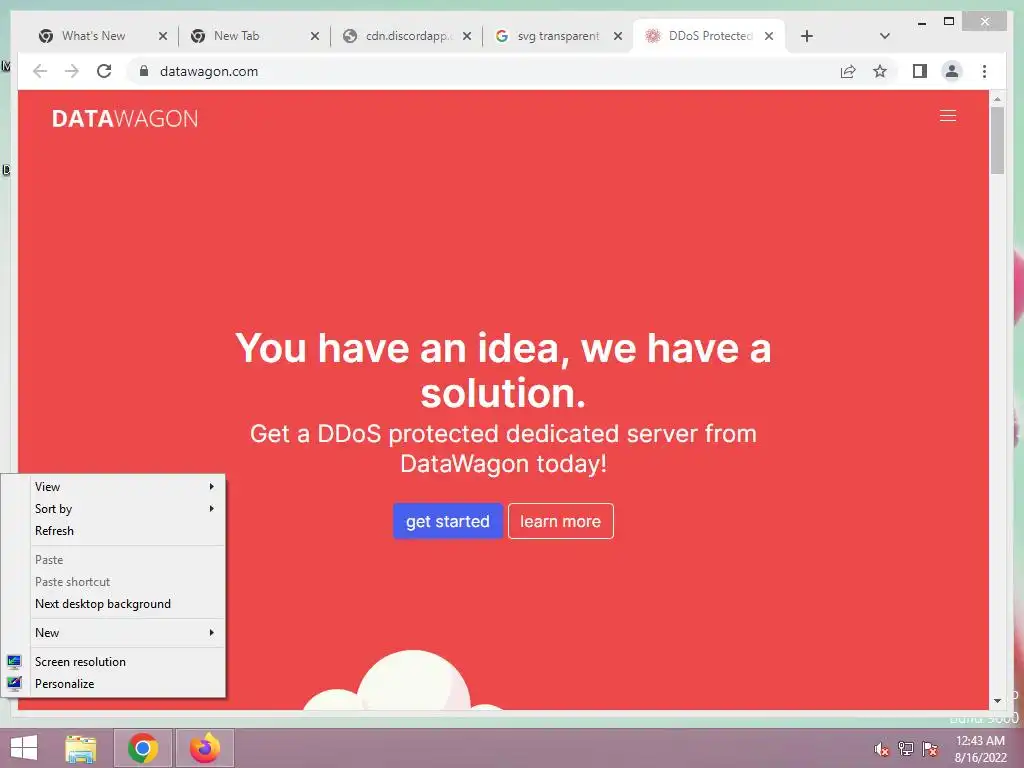Open the Chrome profile avatar

[952, 71]
